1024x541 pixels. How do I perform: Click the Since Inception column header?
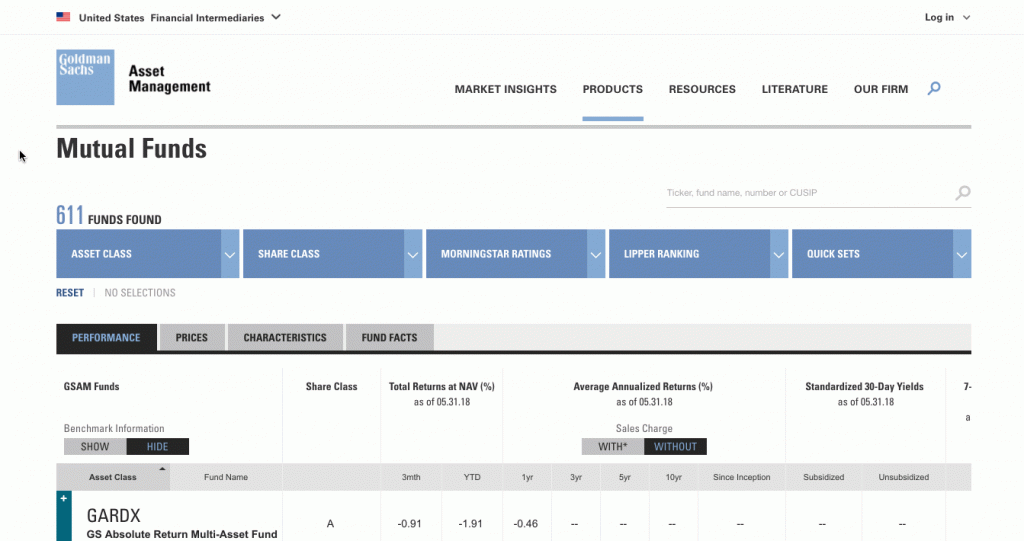pyautogui.click(x=742, y=477)
